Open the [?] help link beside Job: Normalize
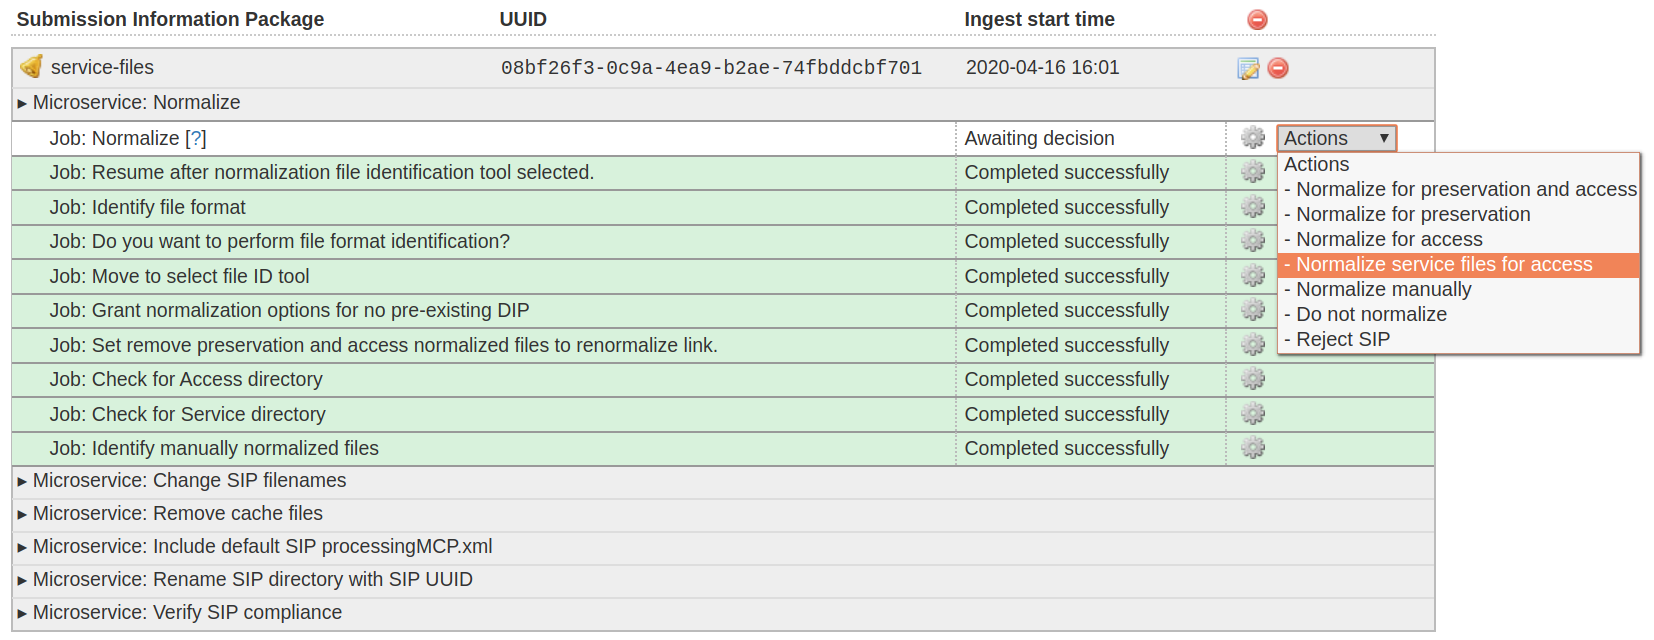 pos(198,138)
